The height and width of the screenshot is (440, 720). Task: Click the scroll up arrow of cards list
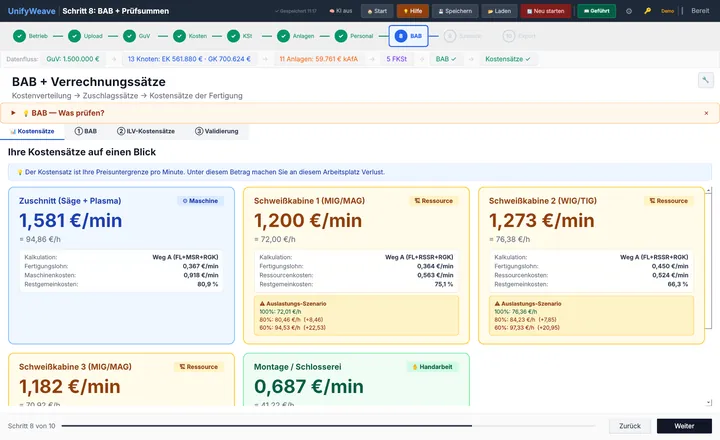(709, 190)
